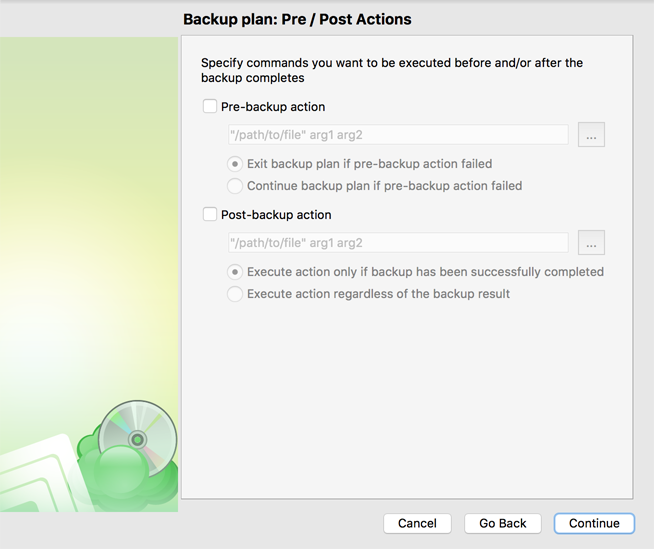This screenshot has width=654, height=549.
Task: Click the post-backup command path field
Action: 398,243
